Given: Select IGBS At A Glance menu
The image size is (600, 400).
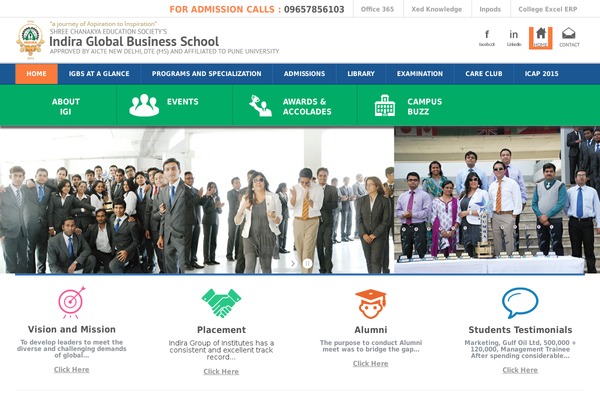Looking at the screenshot, I should [x=99, y=74].
